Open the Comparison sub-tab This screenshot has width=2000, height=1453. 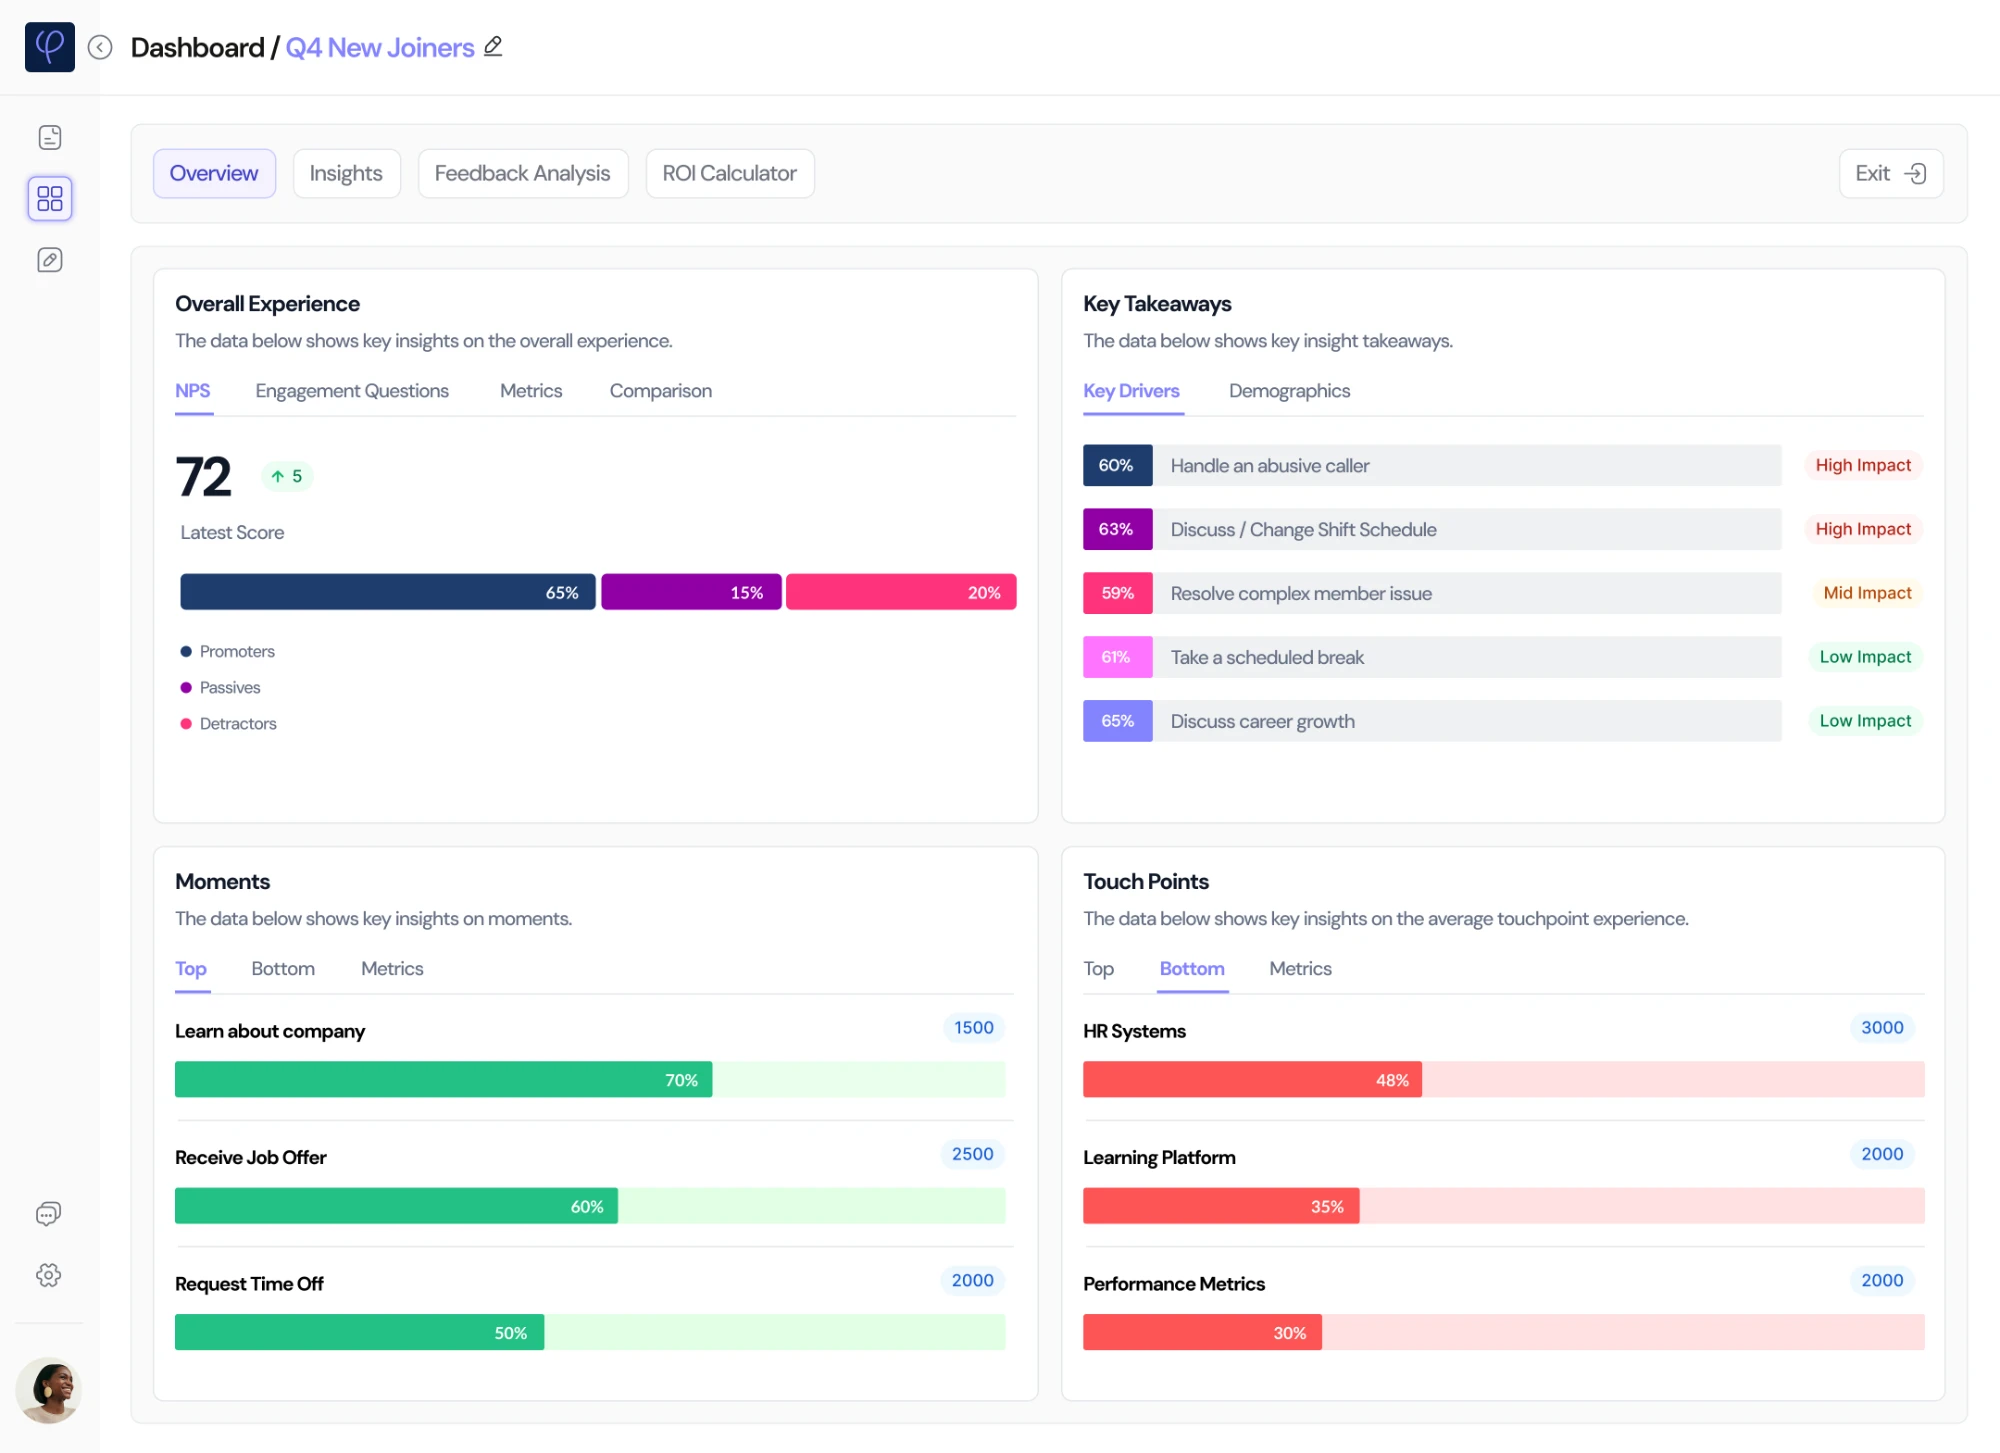[661, 391]
